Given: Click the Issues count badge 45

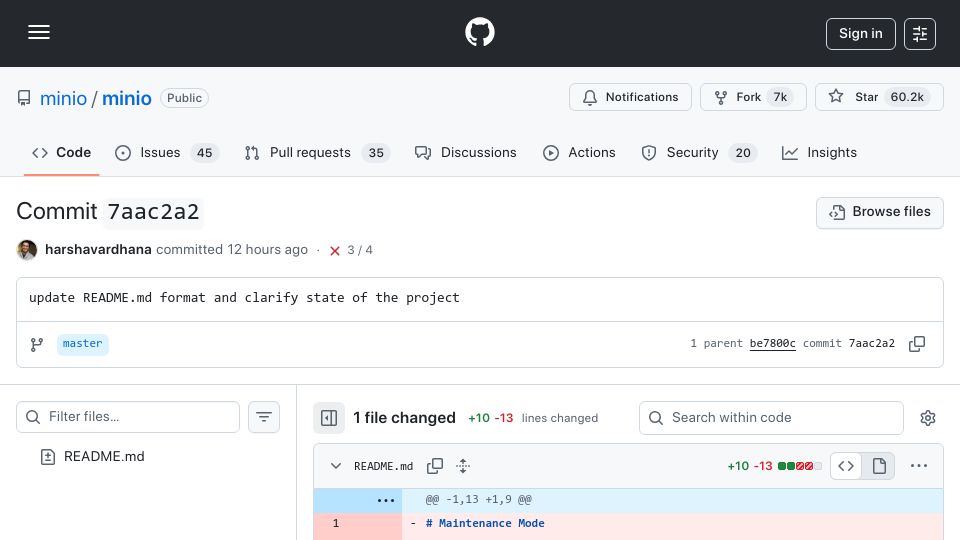Looking at the screenshot, I should 204,153.
